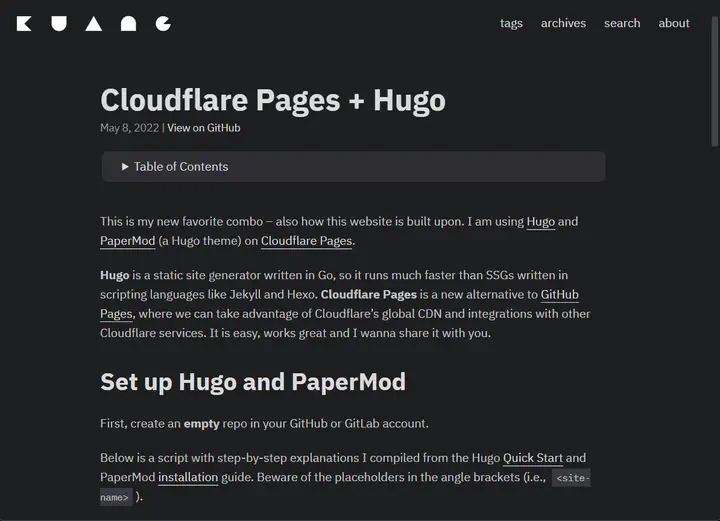720x521 pixels.
Task: Click the K shape in the site logo
Action: pos(24,24)
